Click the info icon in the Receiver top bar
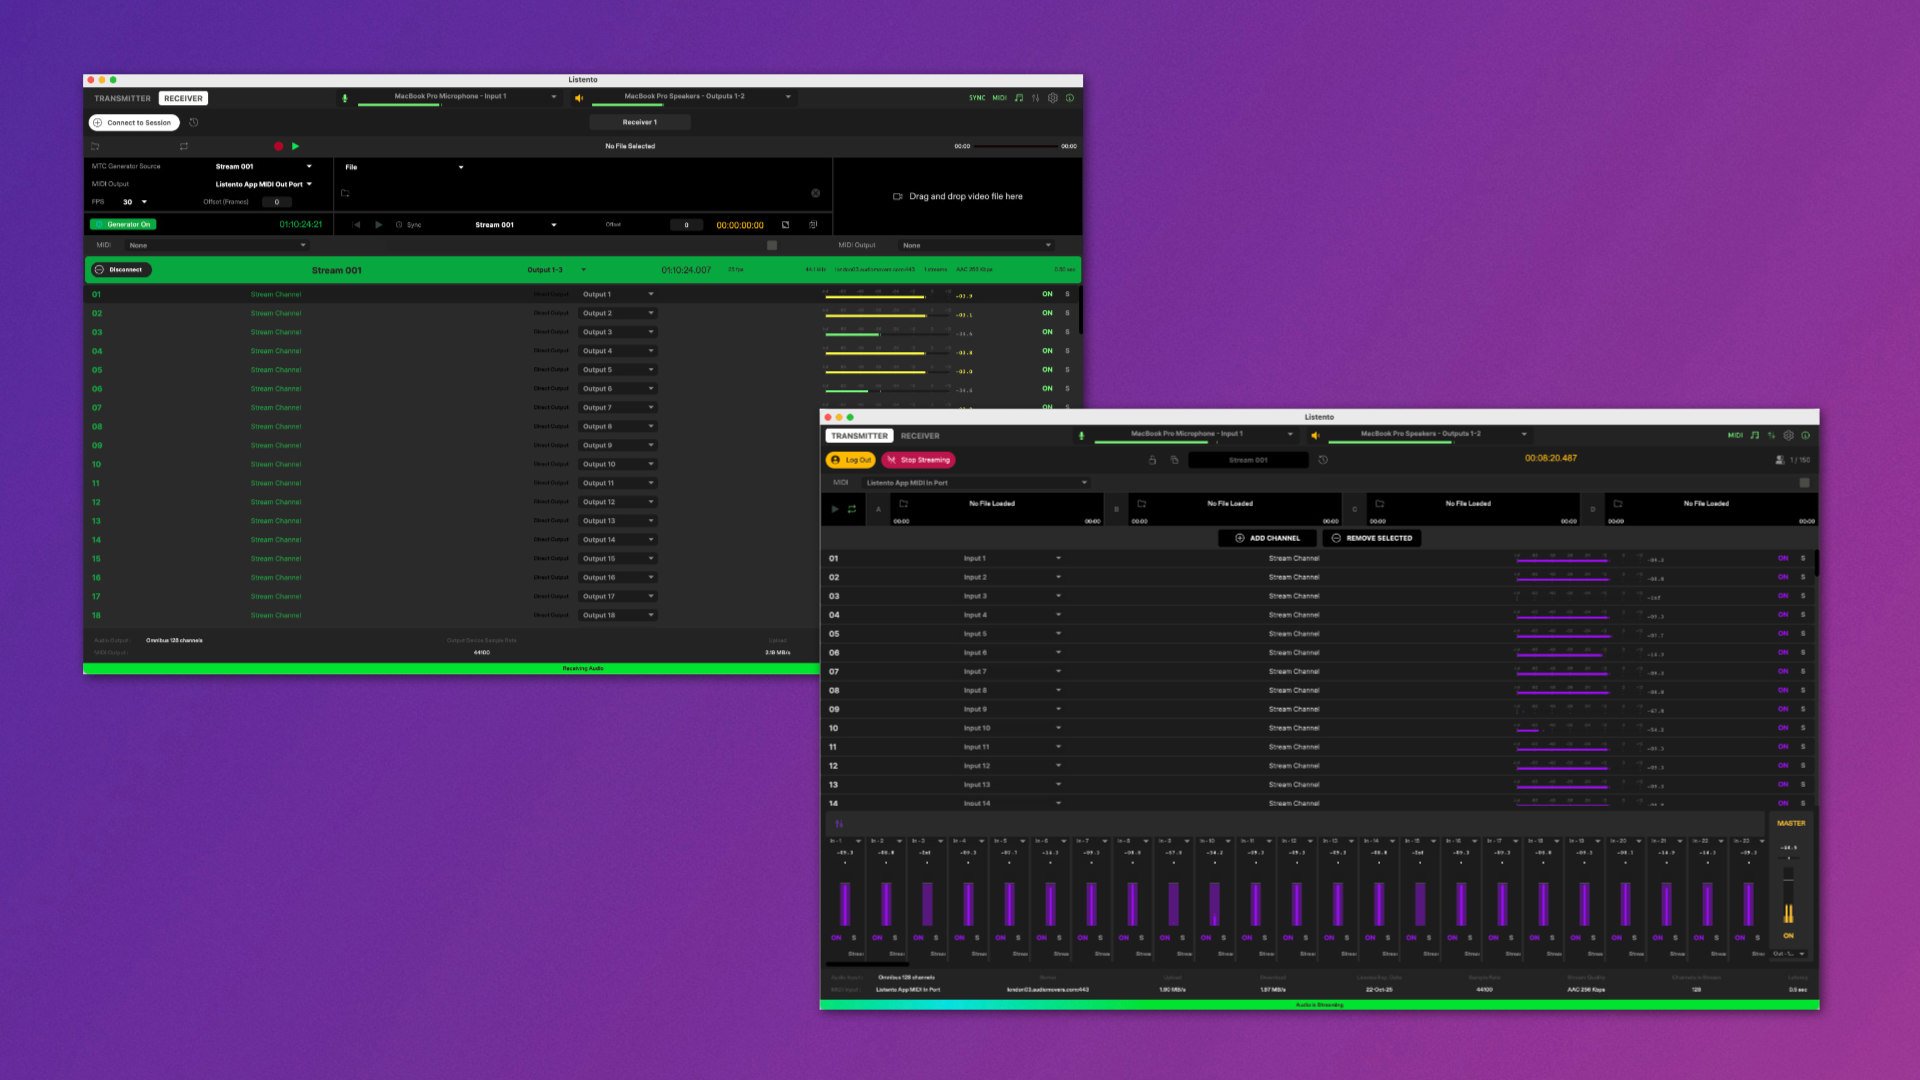The width and height of the screenshot is (1920, 1080). pos(1070,98)
